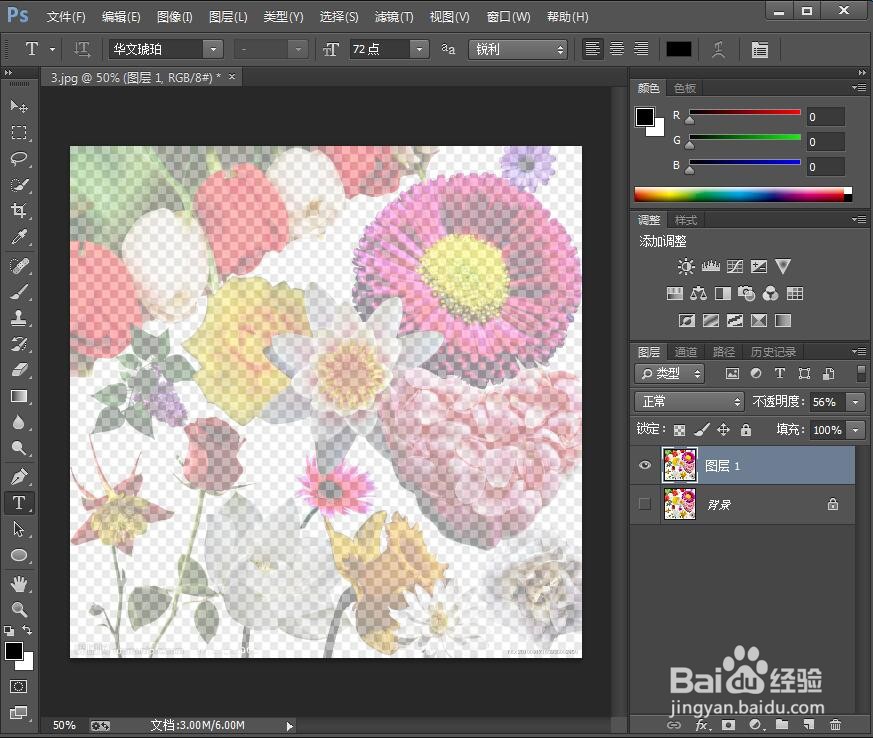Open the blend mode dropdown 正常
Screen dimensions: 873x738
point(689,401)
